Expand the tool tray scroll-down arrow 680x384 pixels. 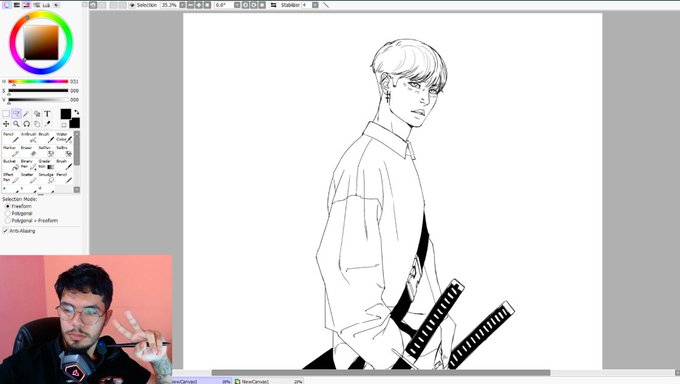(77, 190)
